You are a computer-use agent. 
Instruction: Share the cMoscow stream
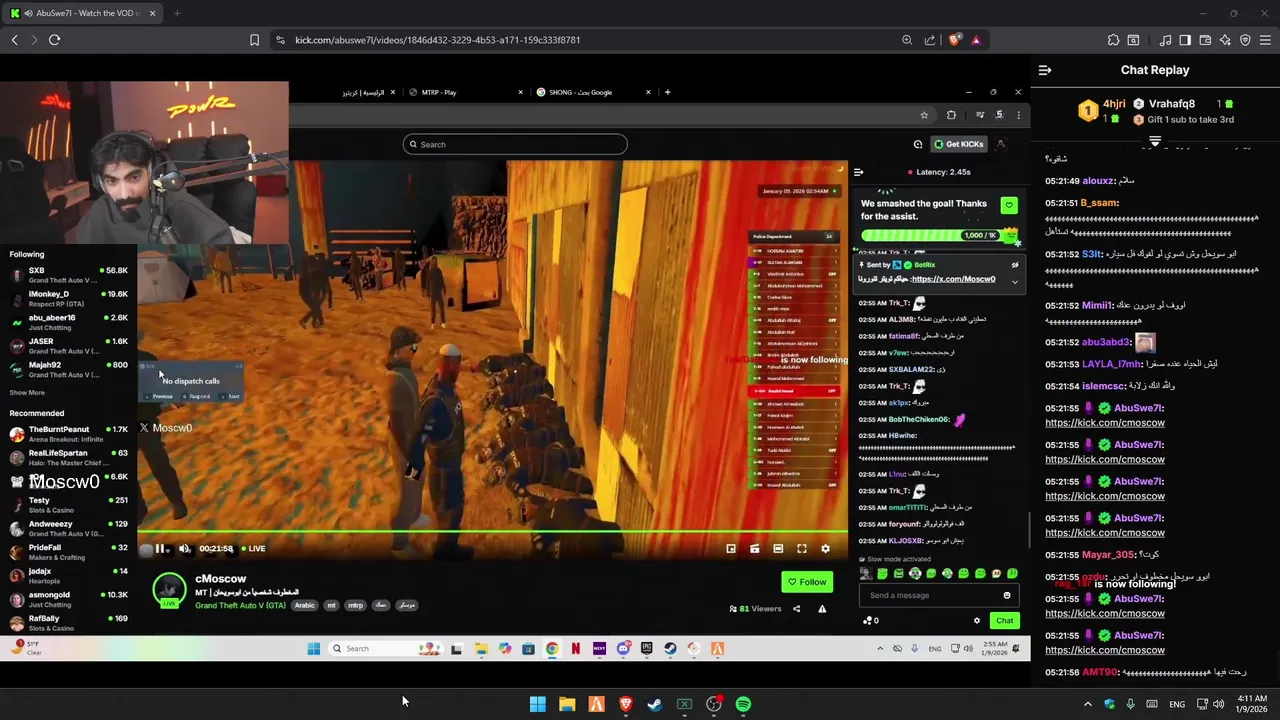click(x=797, y=609)
